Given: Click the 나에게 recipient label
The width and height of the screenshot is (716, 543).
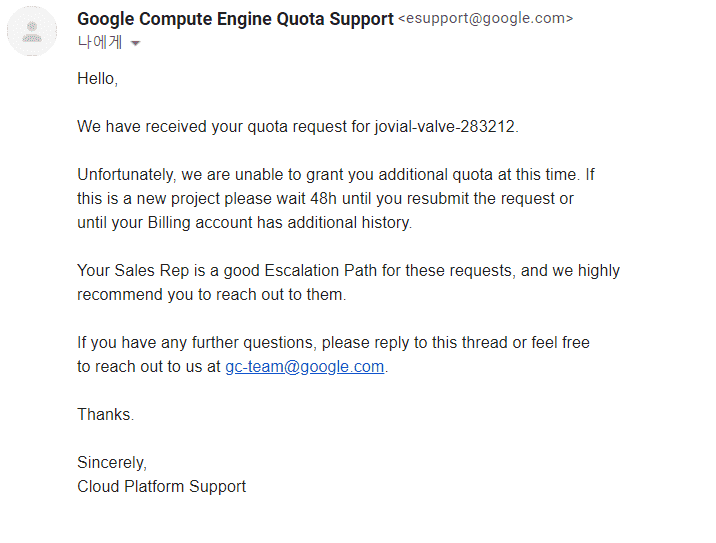Looking at the screenshot, I should pyautogui.click(x=99, y=42).
